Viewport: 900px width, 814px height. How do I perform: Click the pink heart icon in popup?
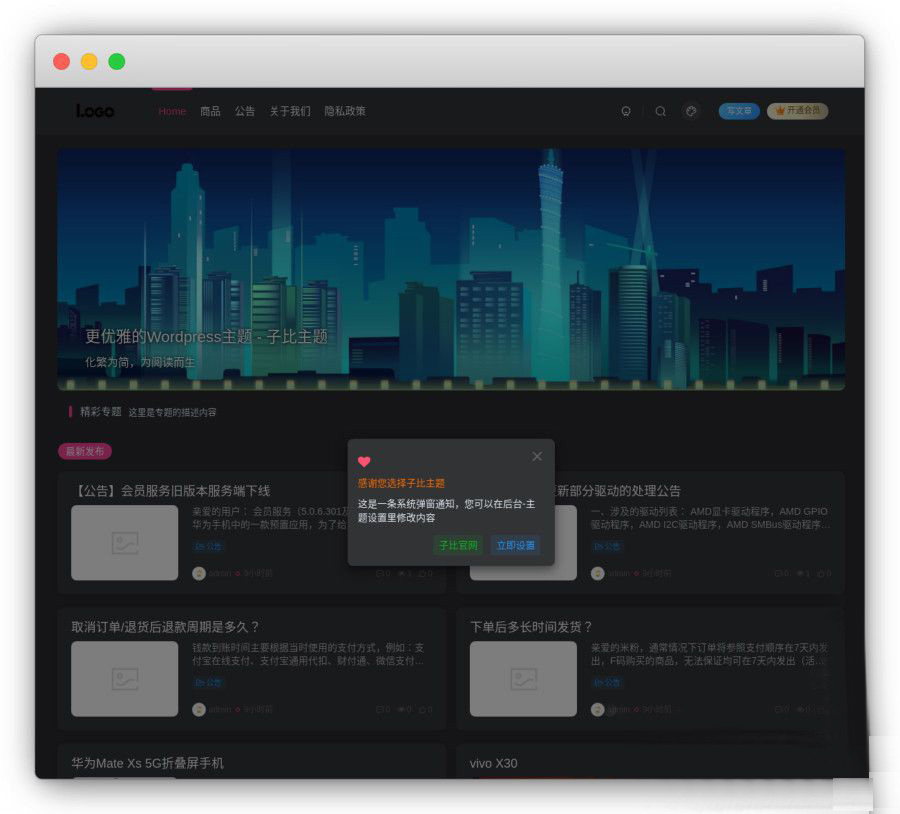(364, 461)
